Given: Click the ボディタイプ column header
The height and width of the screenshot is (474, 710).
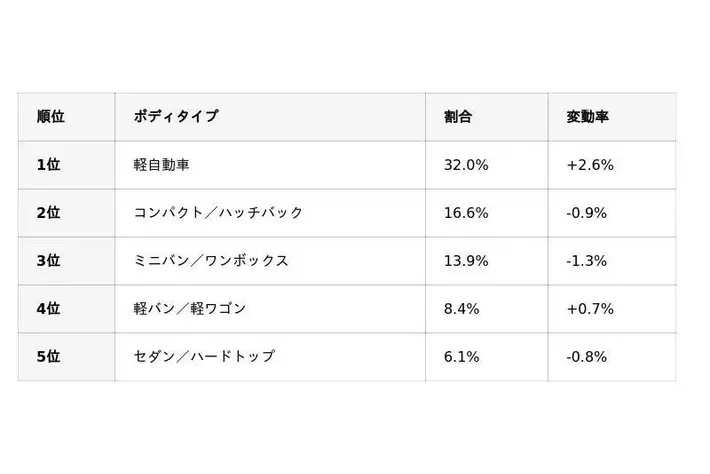Looking at the screenshot, I should click(x=176, y=117).
